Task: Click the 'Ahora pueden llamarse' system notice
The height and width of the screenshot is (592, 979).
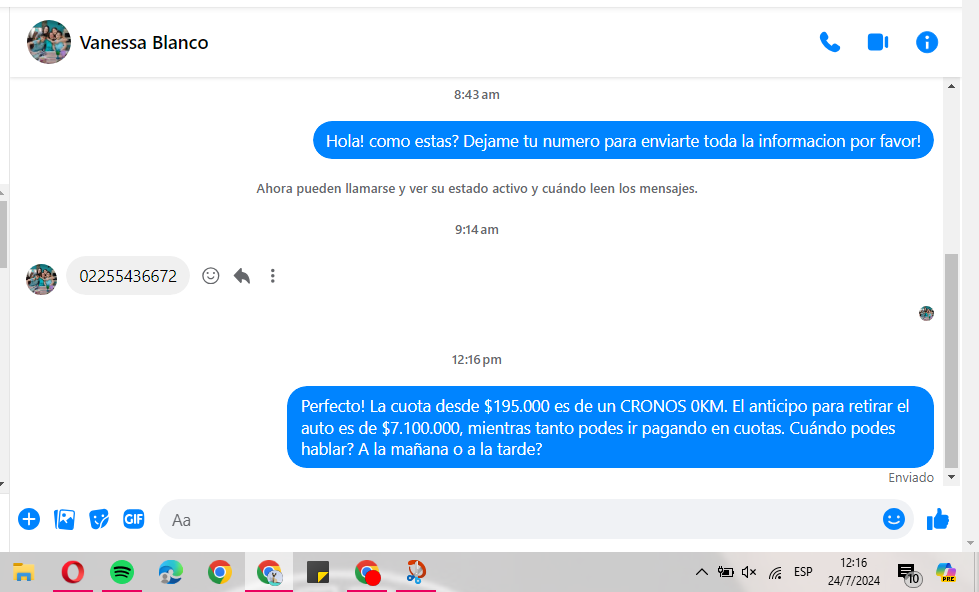Action: [x=477, y=189]
